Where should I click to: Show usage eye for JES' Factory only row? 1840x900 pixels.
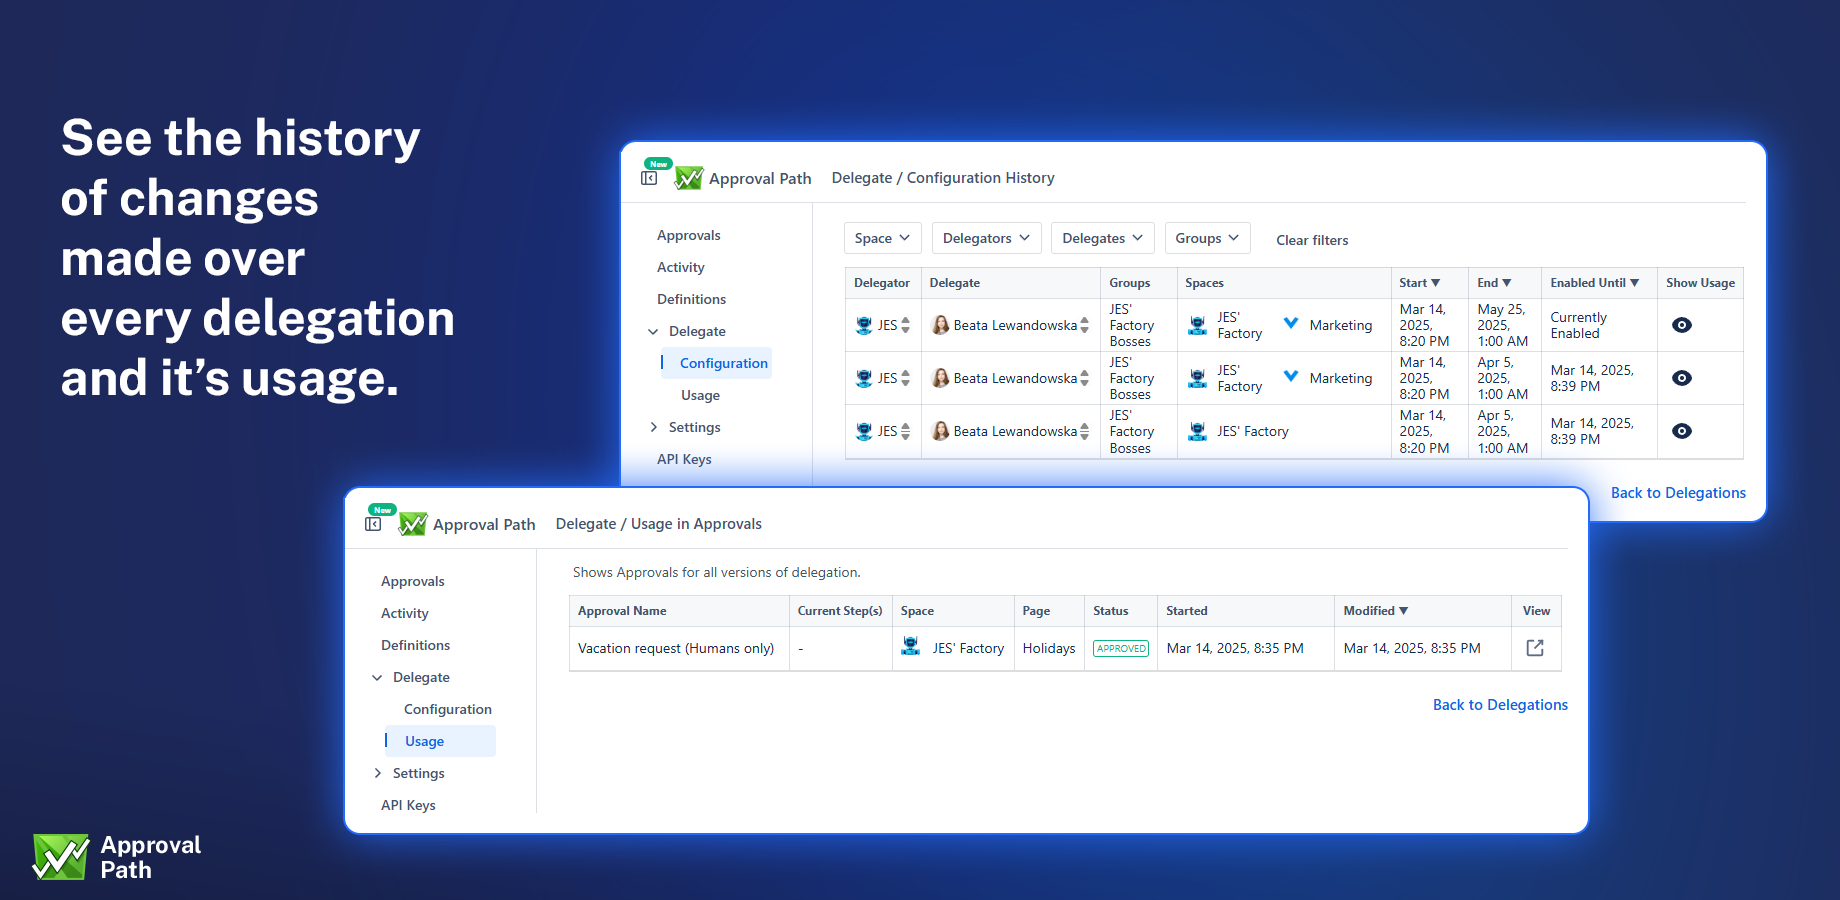click(x=1682, y=431)
